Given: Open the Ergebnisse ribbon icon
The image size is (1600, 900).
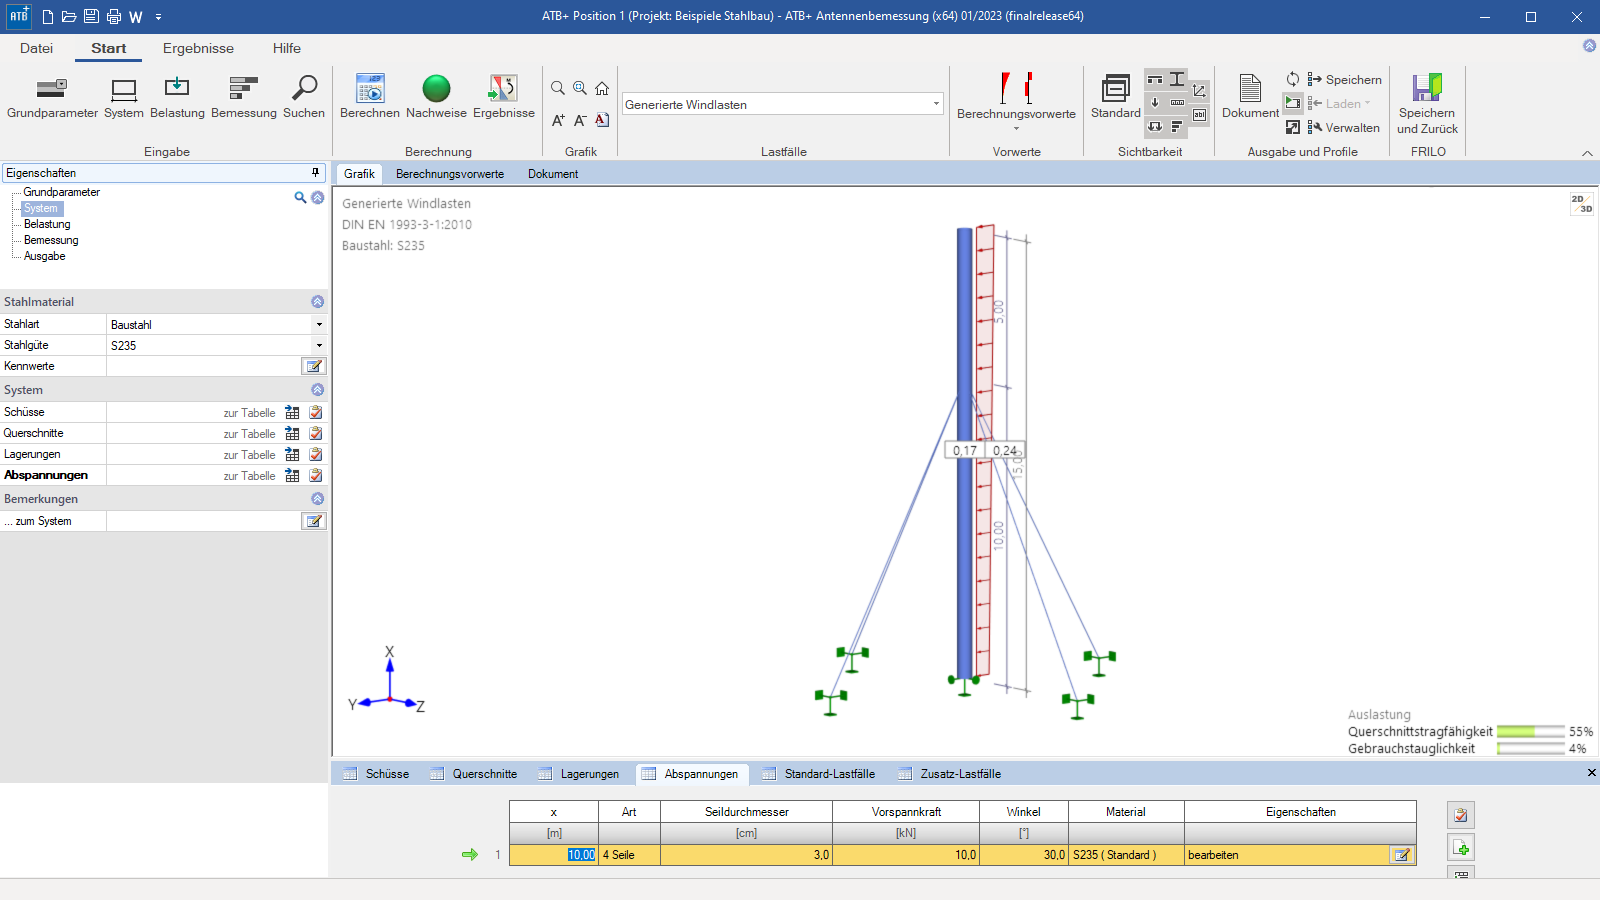Looking at the screenshot, I should tap(504, 98).
